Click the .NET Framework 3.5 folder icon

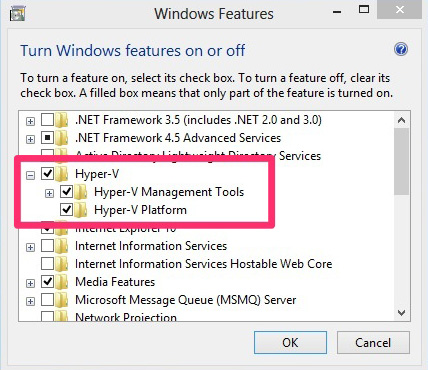[62, 120]
